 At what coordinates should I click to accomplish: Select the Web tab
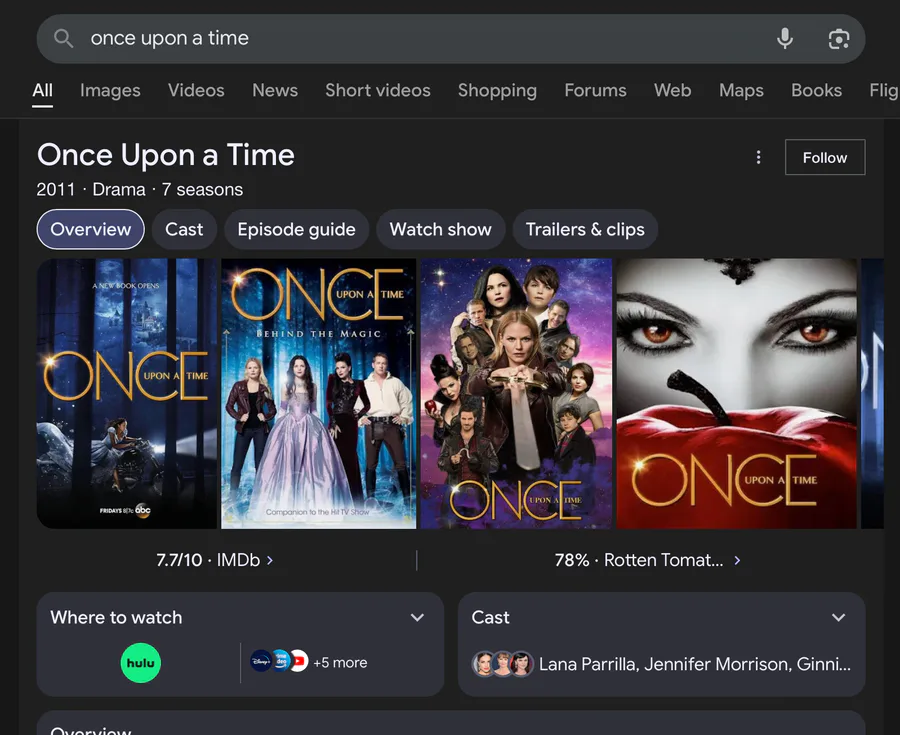[x=673, y=90]
